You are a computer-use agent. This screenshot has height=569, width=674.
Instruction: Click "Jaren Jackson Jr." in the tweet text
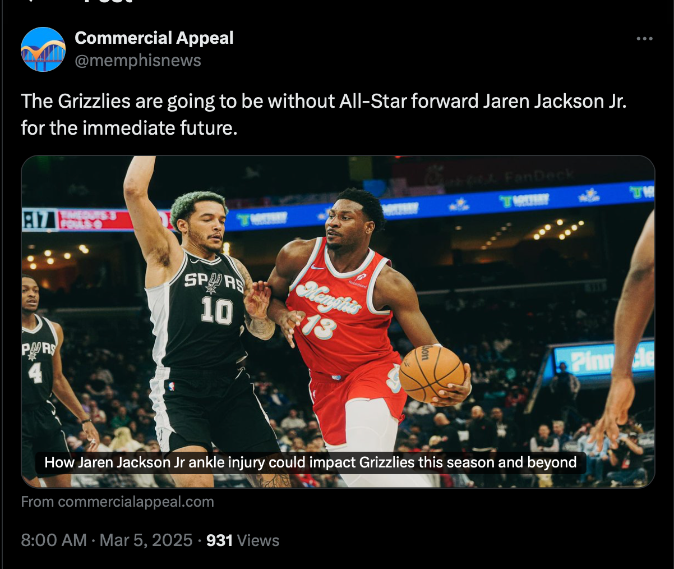tap(555, 101)
